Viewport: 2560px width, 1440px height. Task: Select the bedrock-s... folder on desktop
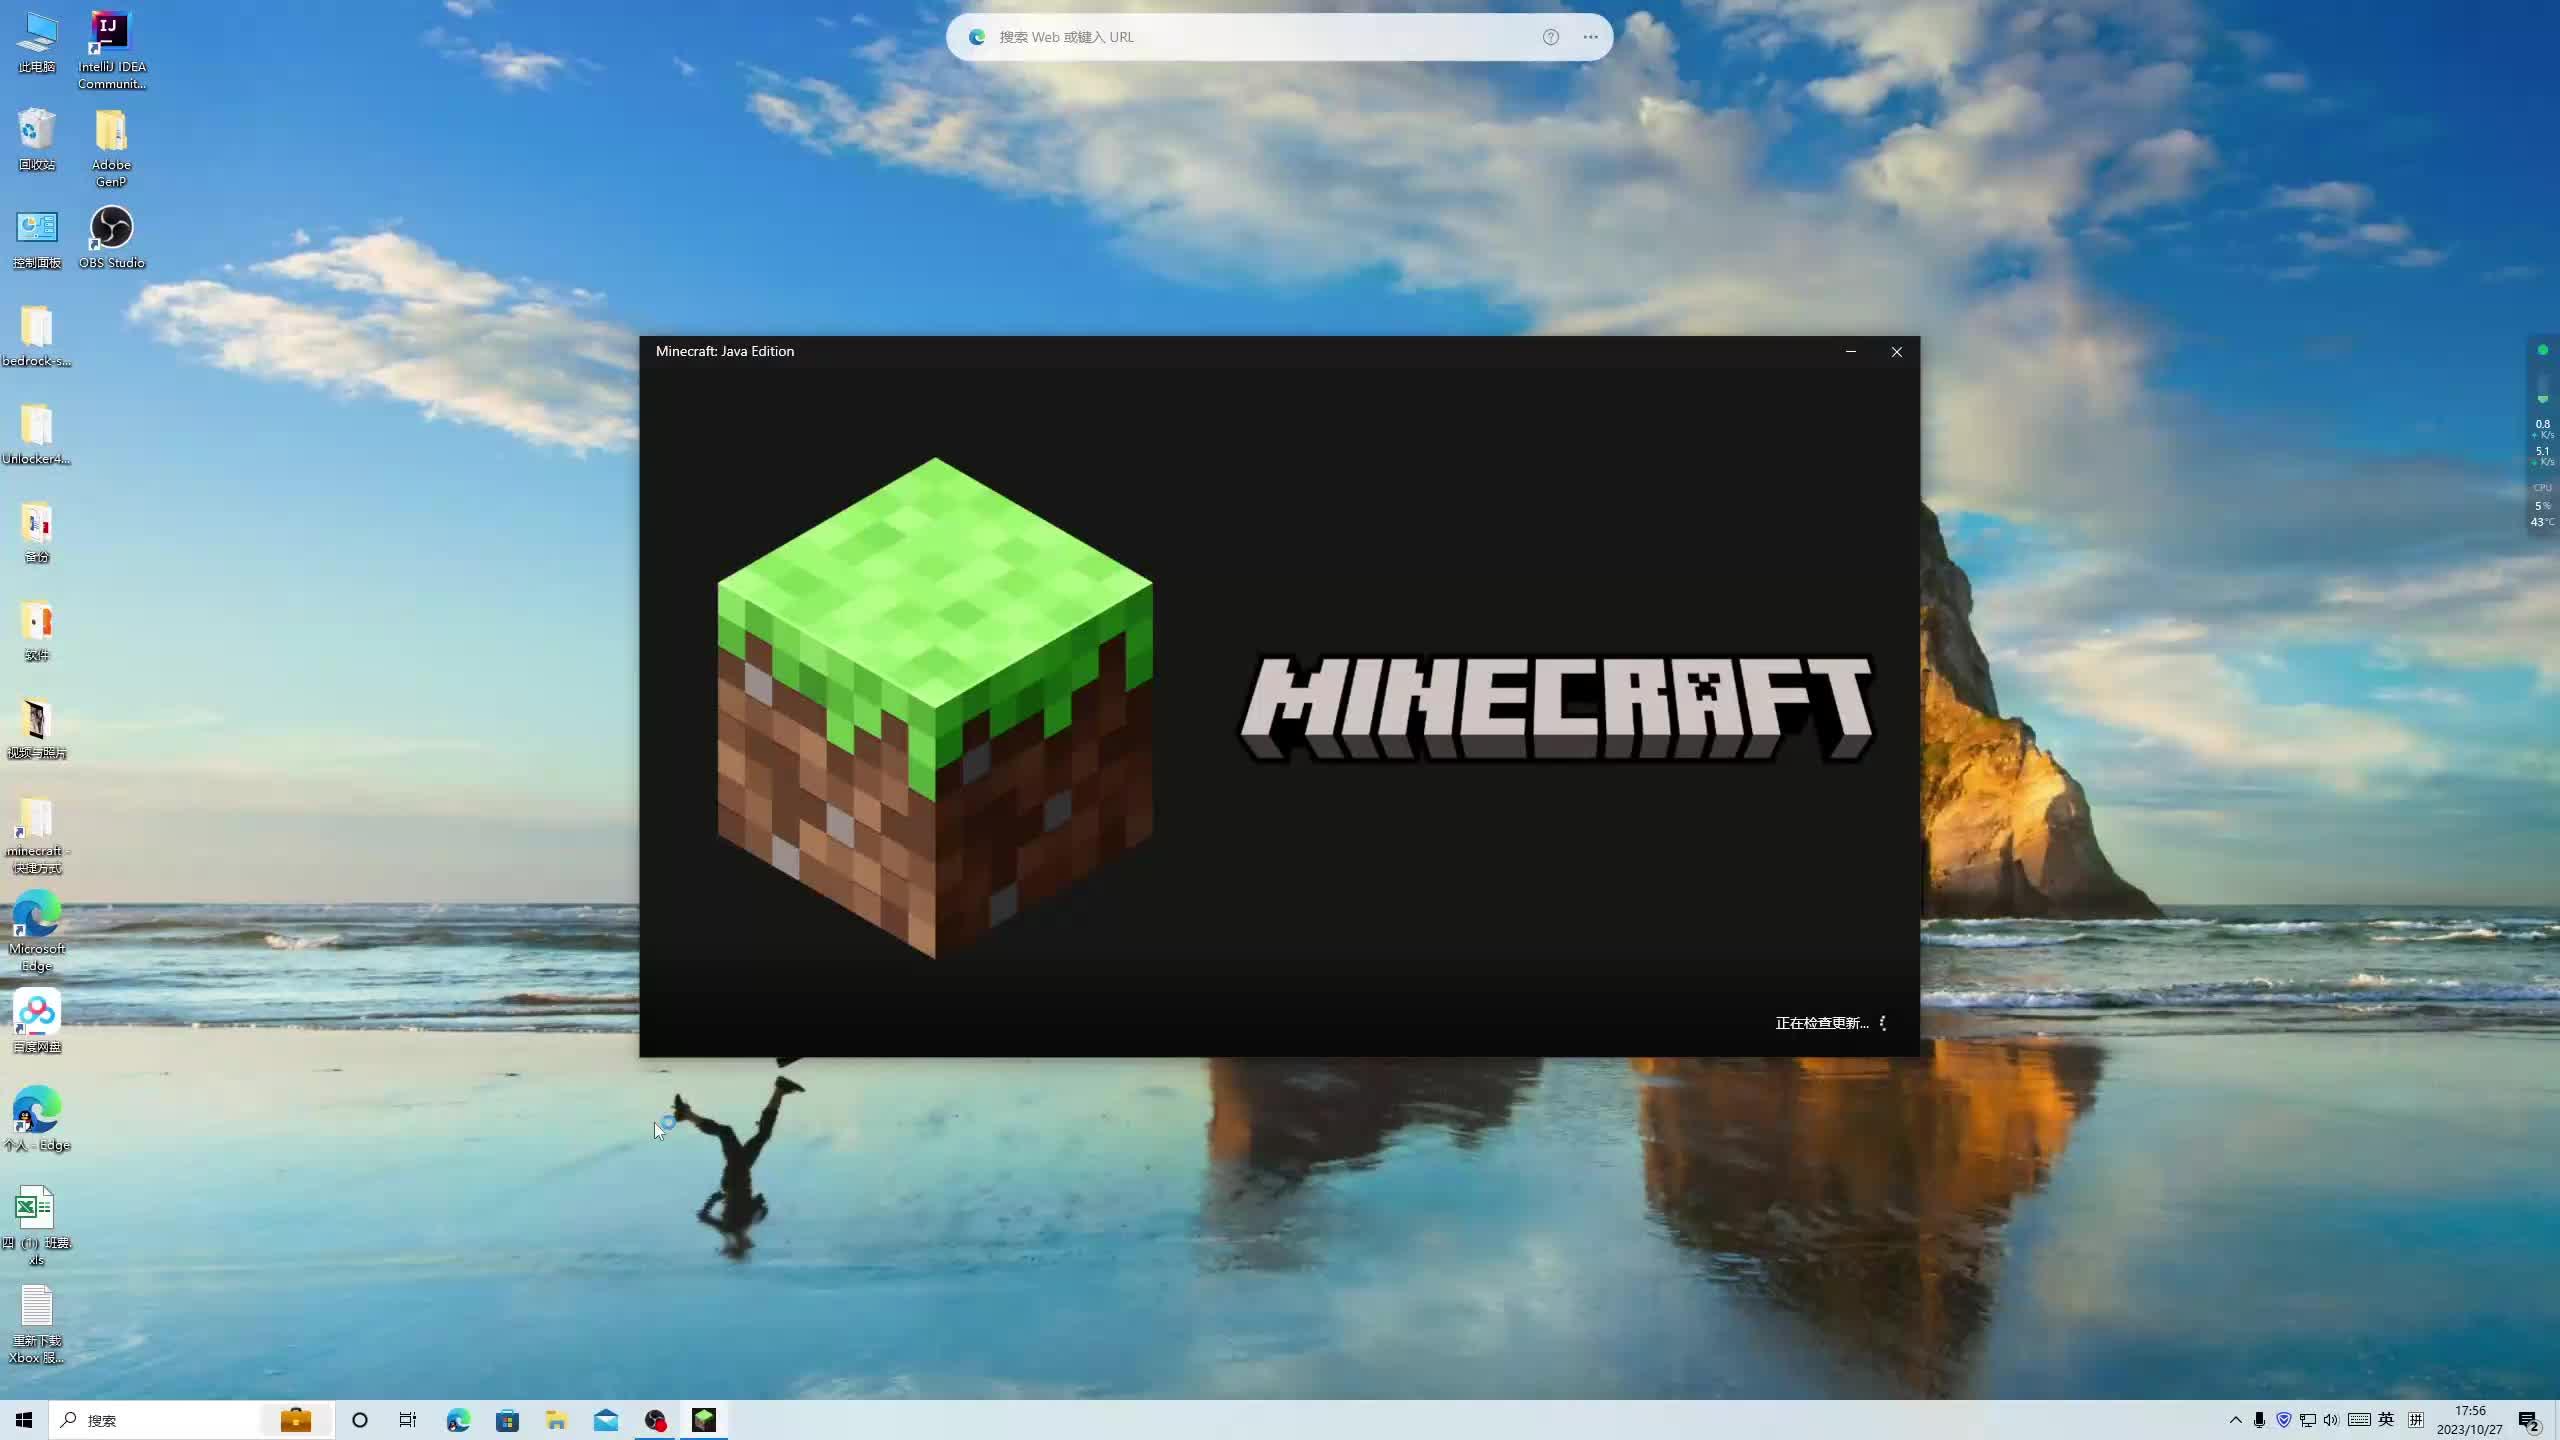coord(37,336)
